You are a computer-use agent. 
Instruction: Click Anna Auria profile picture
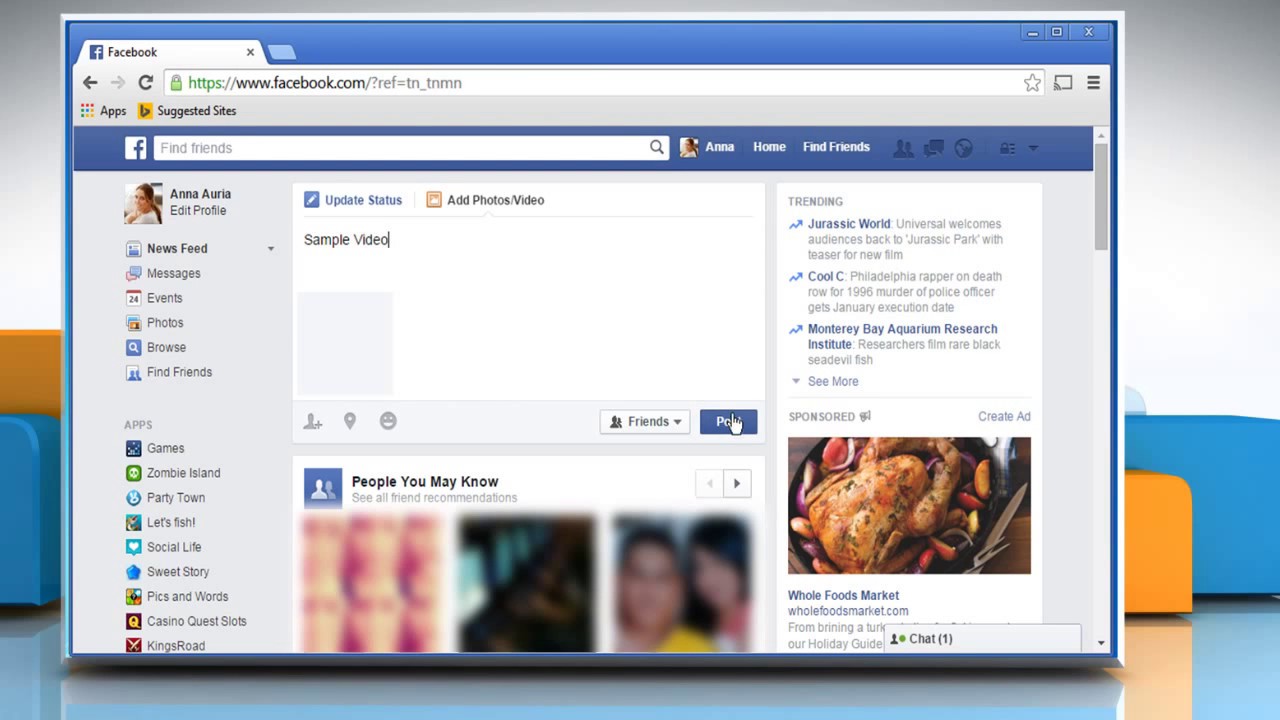click(x=143, y=203)
